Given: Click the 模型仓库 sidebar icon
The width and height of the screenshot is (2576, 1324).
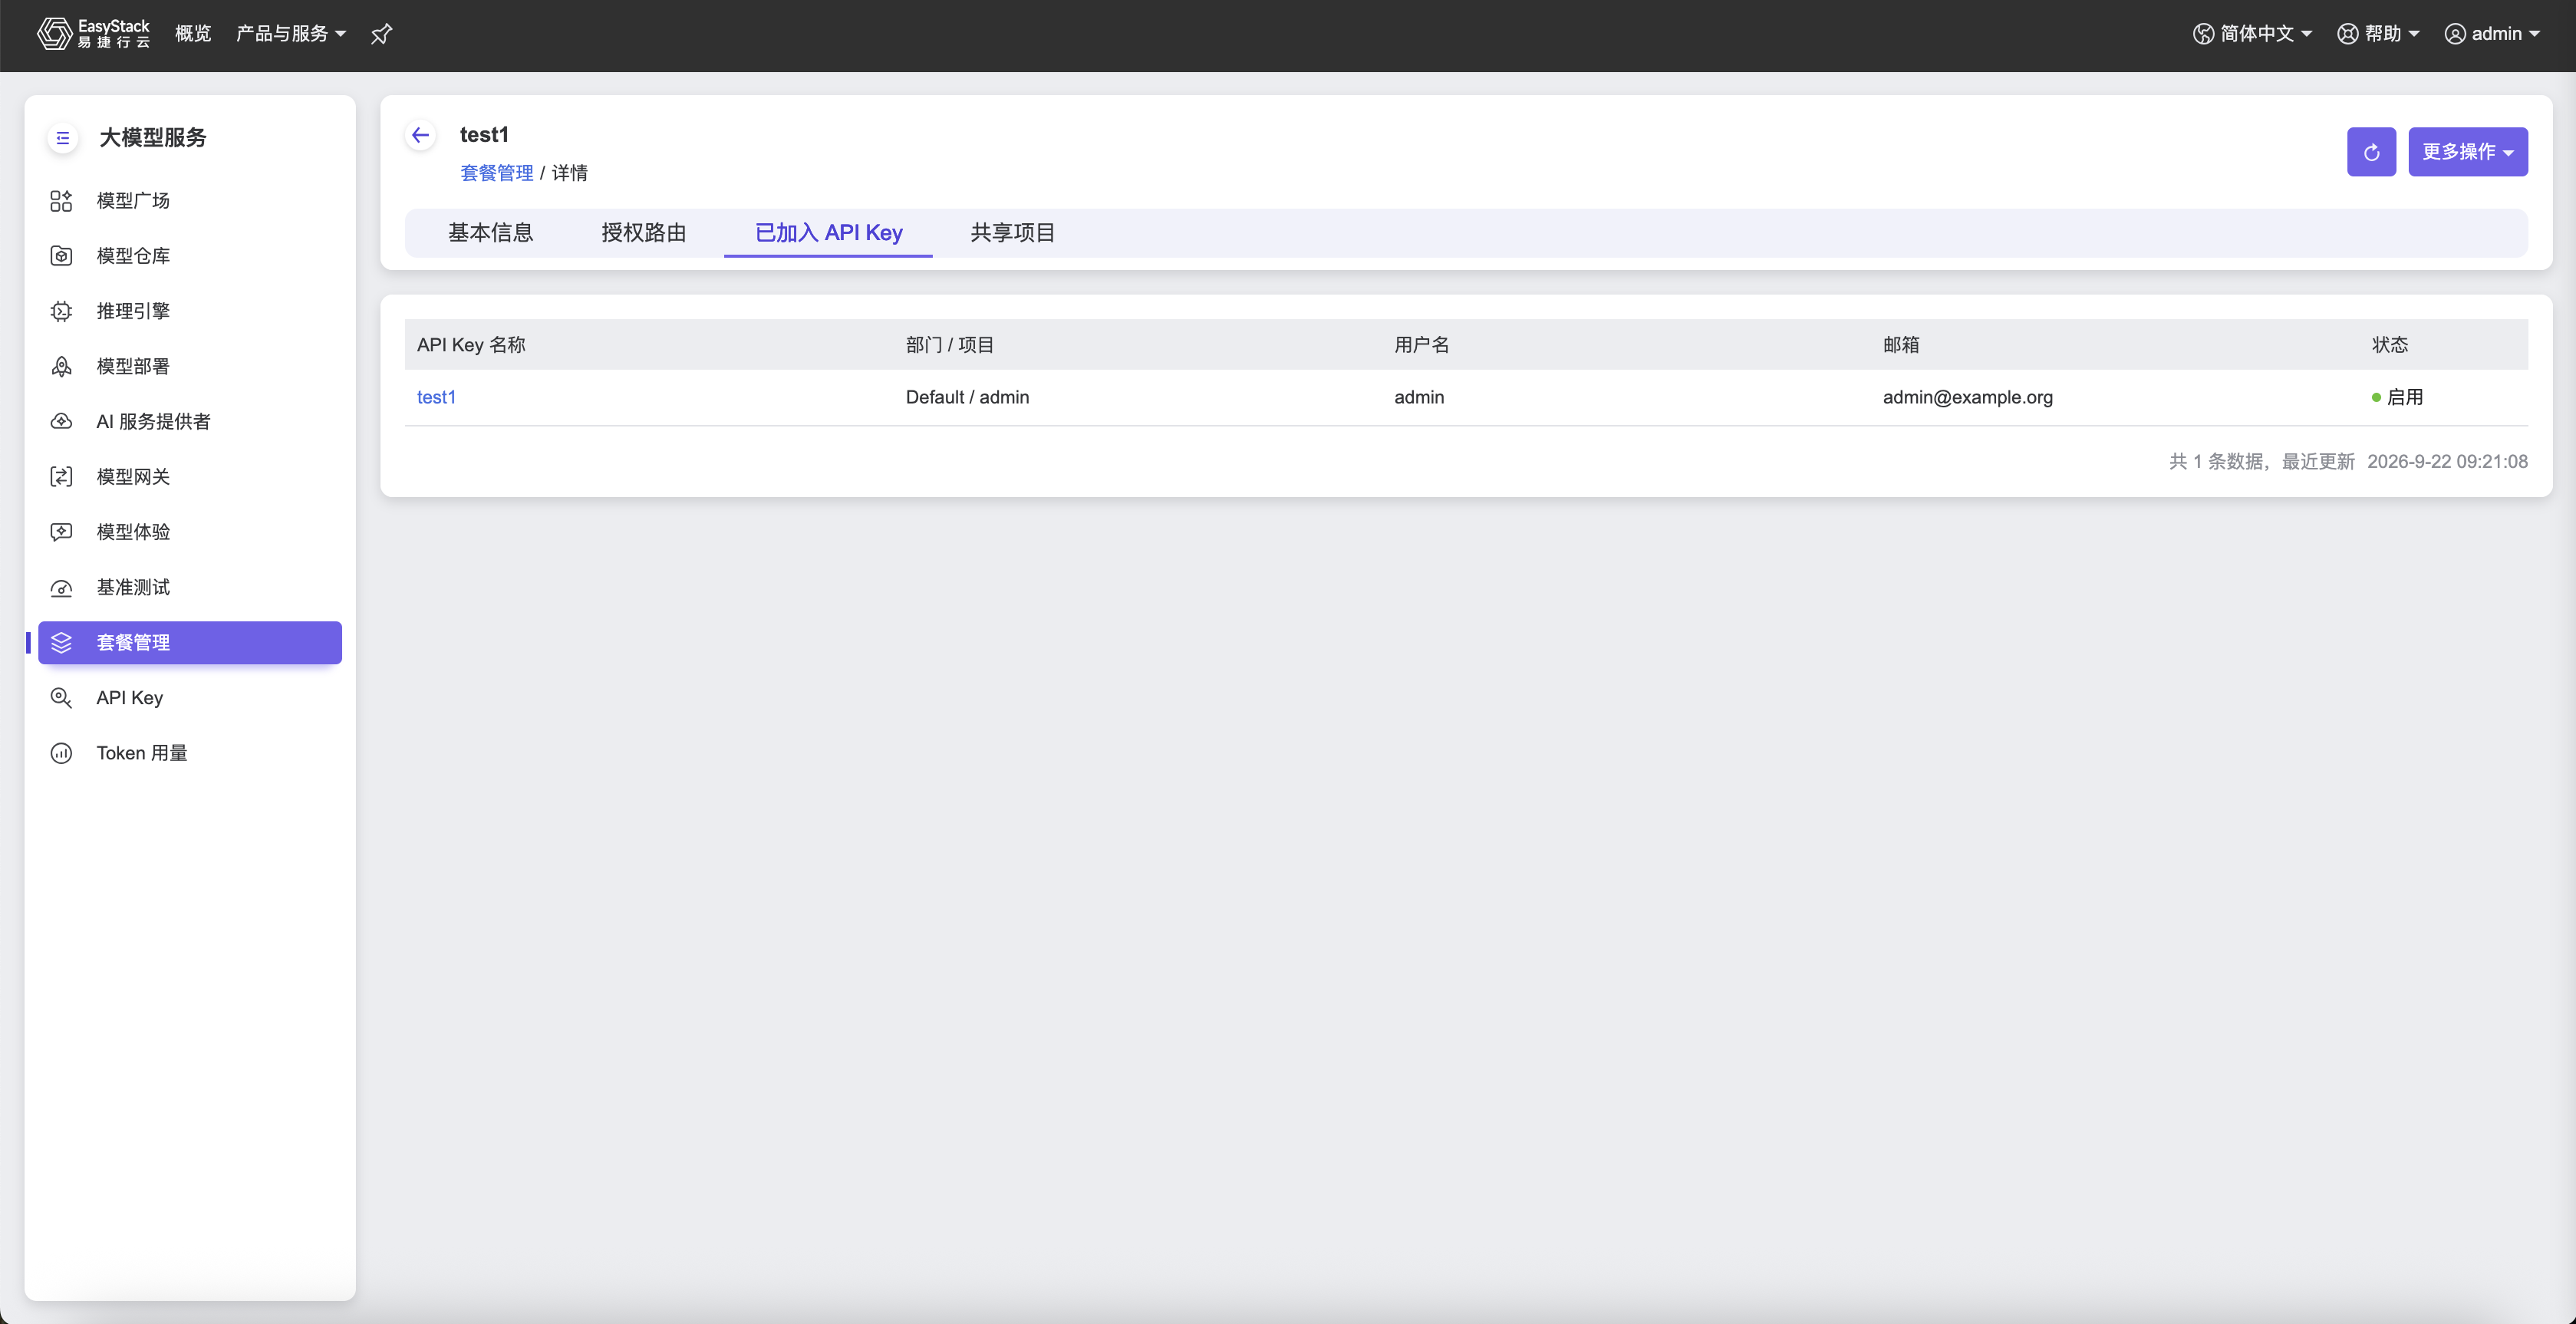Looking at the screenshot, I should click(61, 256).
